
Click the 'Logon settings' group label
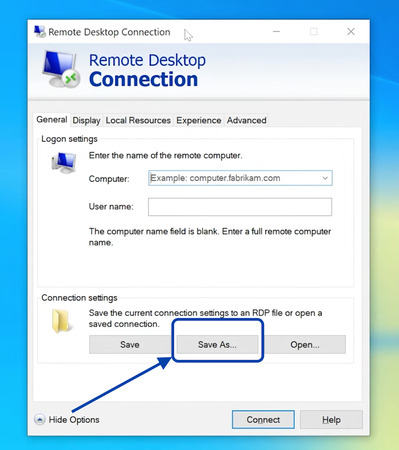pos(69,139)
